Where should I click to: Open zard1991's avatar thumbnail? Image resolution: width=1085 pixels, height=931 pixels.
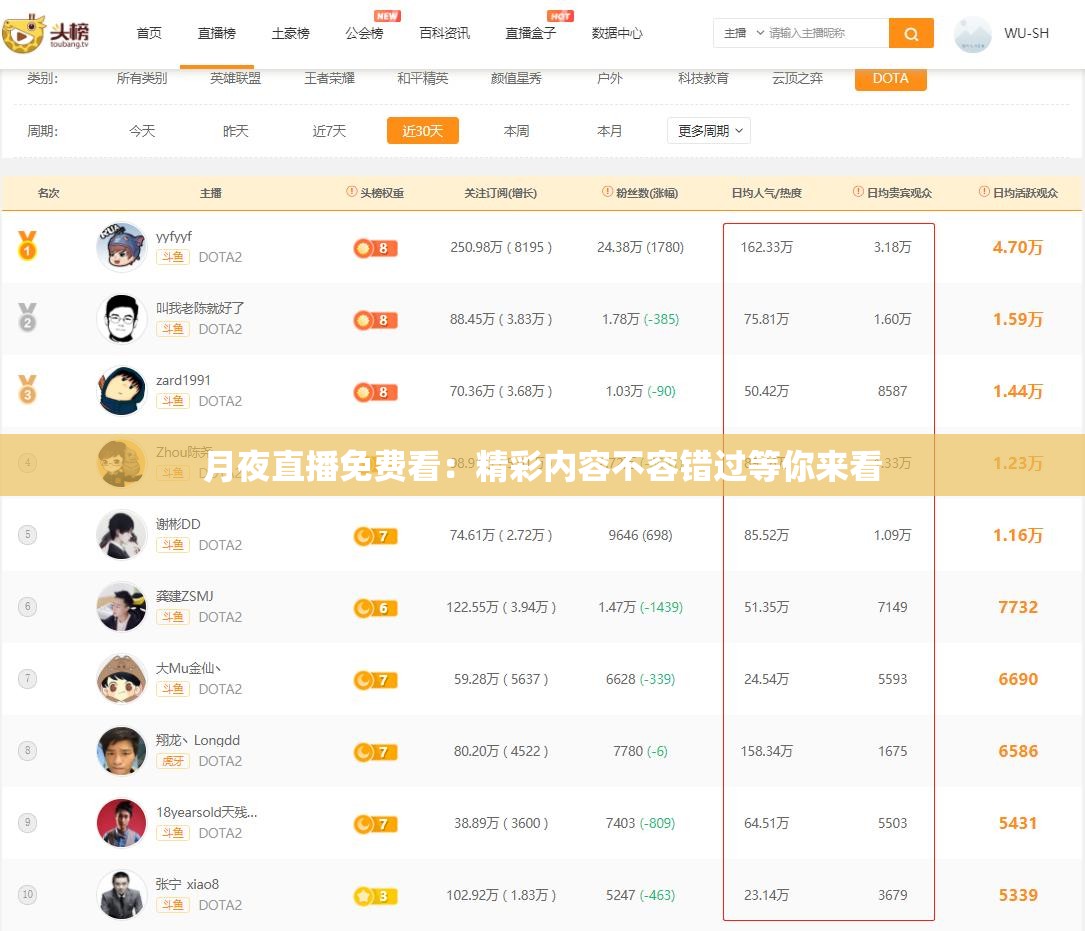click(122, 390)
